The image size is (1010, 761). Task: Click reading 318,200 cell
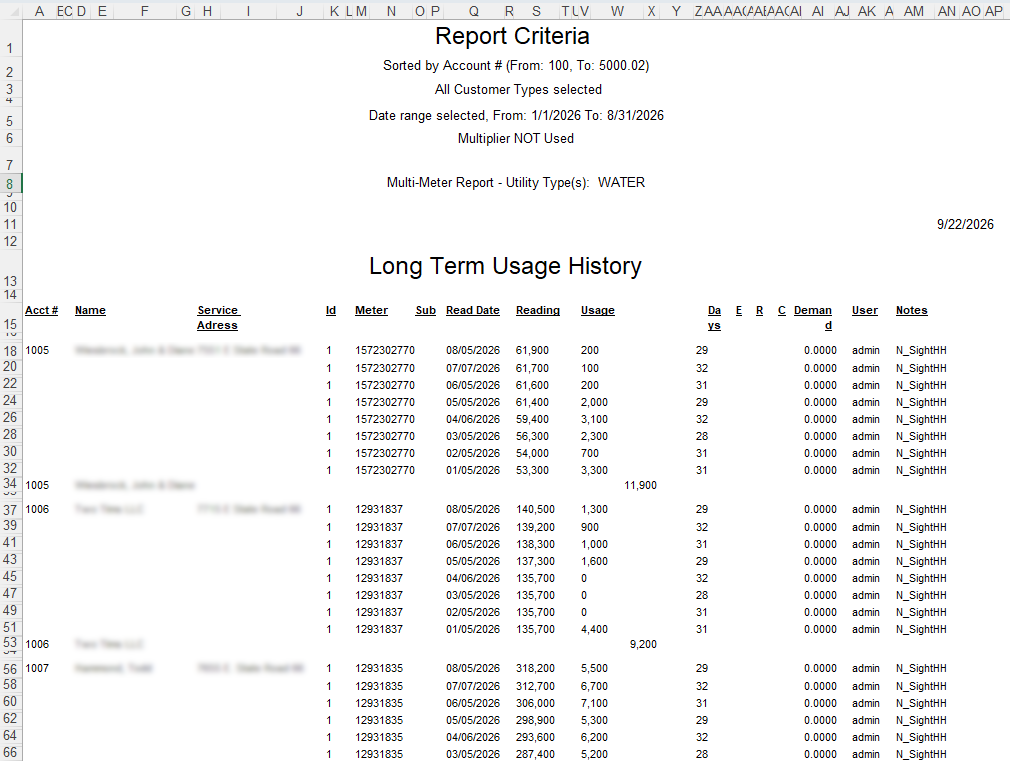pos(535,669)
